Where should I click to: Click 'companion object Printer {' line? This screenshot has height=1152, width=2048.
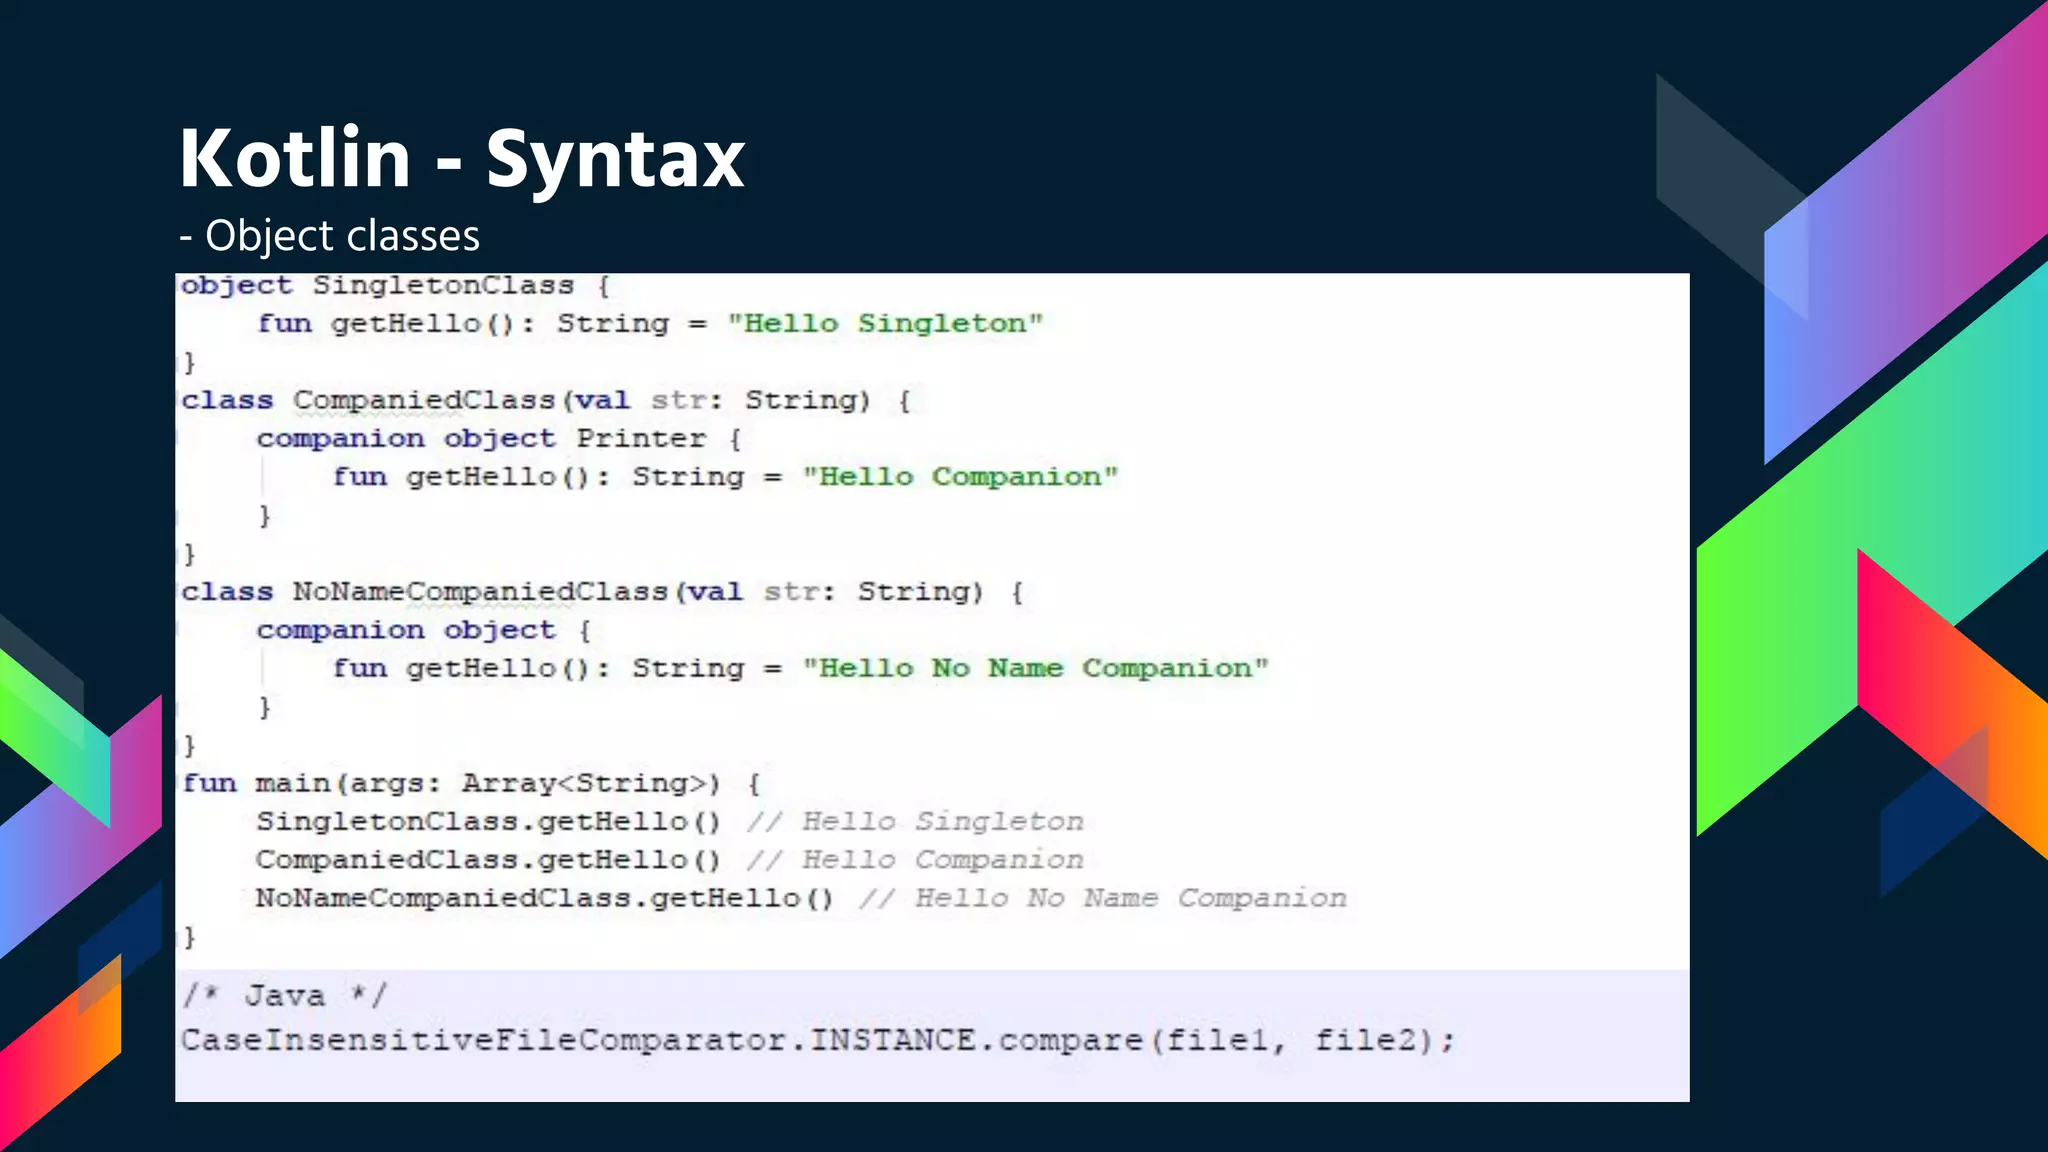click(498, 439)
